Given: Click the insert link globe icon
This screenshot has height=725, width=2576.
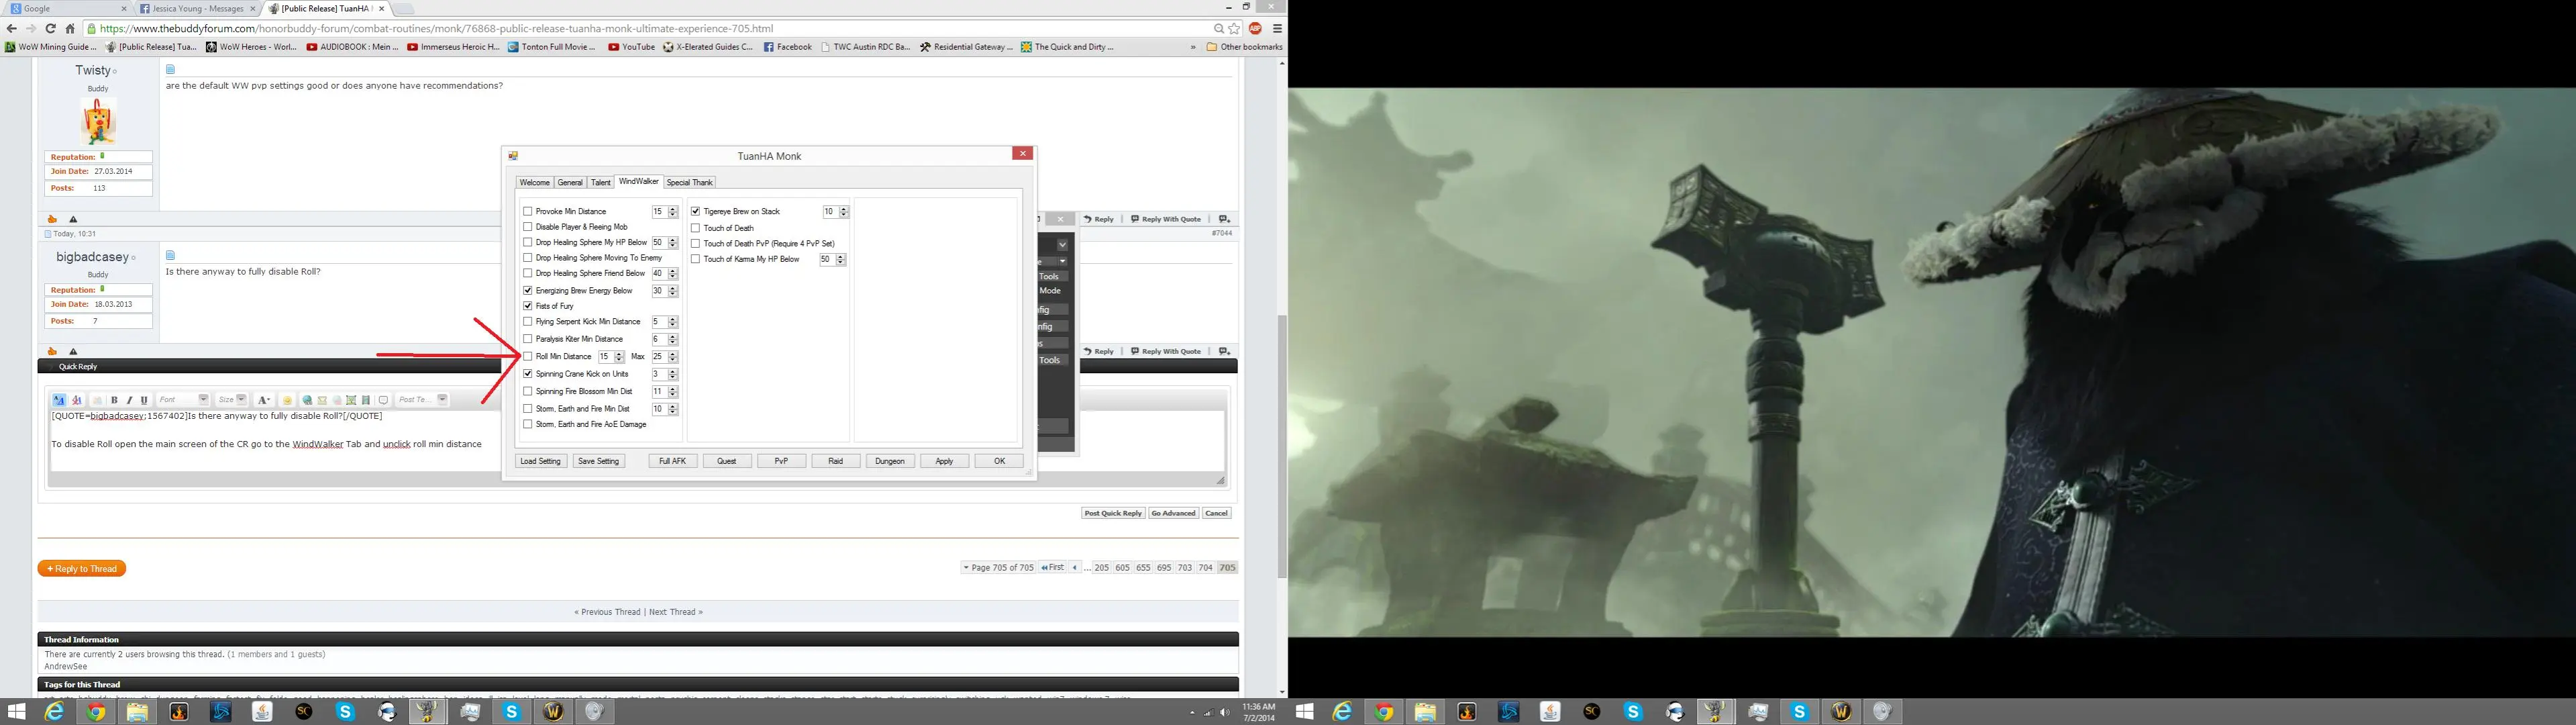Looking at the screenshot, I should [x=307, y=400].
